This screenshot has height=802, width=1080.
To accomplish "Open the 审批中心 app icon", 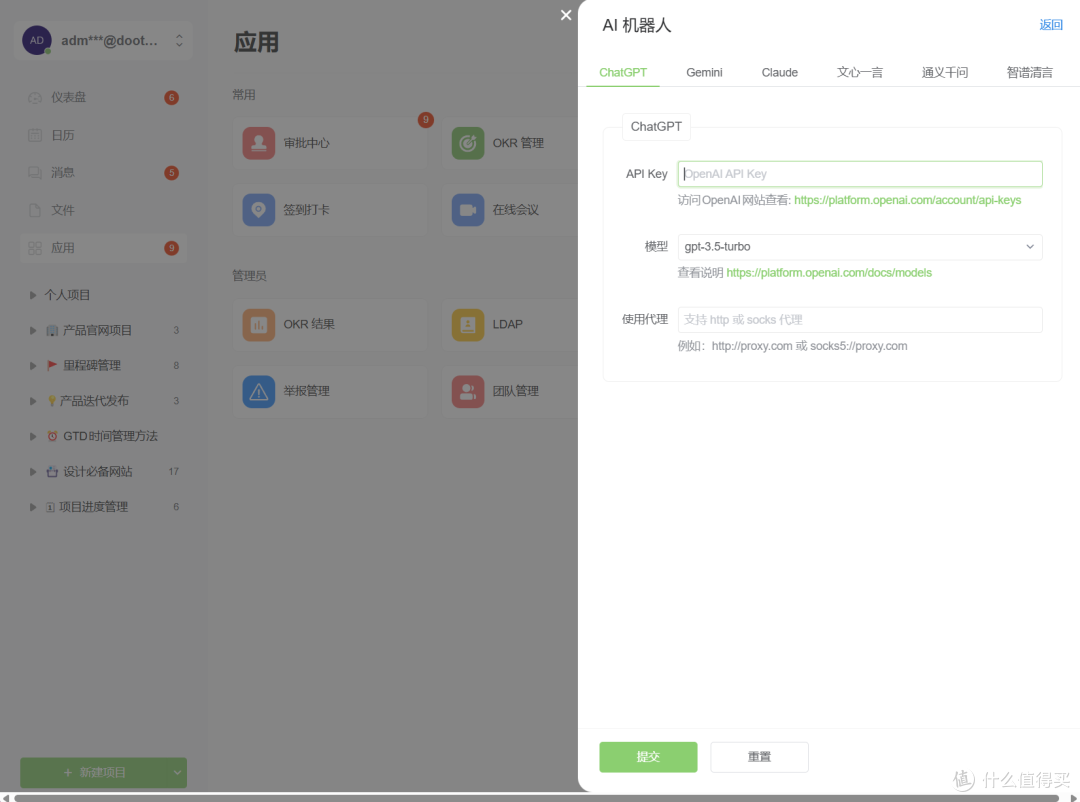I will point(258,143).
